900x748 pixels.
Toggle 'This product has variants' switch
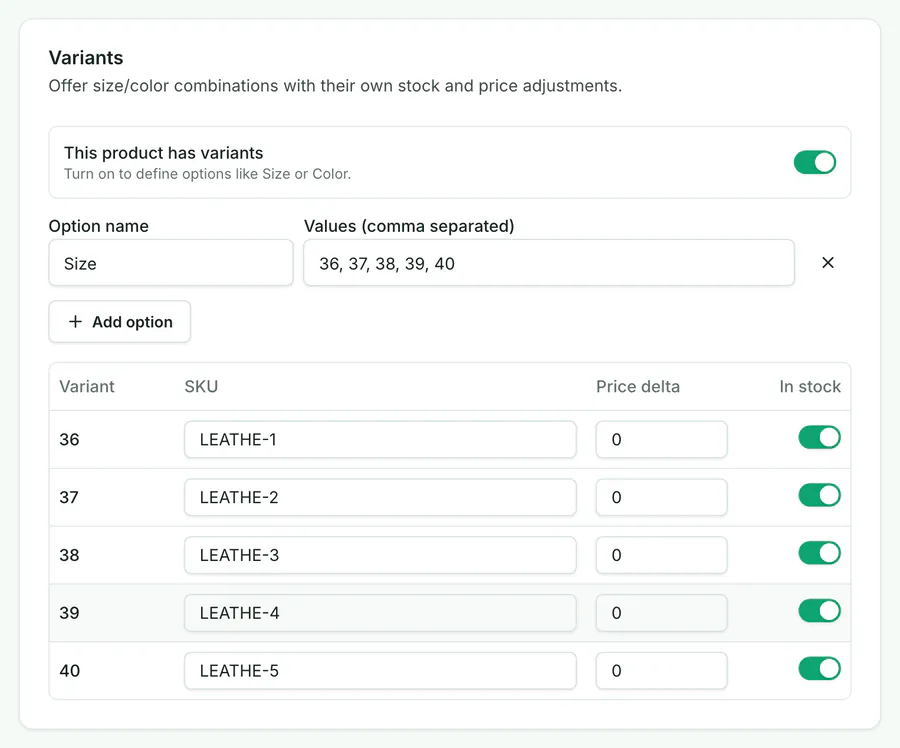pos(814,162)
